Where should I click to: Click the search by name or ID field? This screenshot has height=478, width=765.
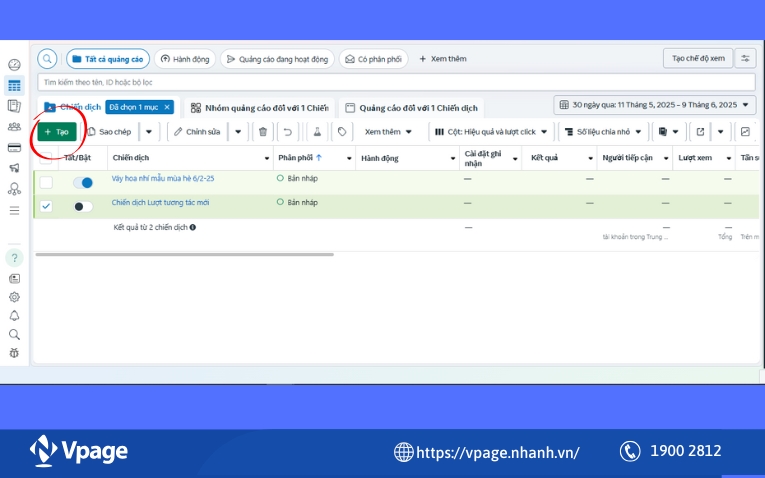(396, 82)
